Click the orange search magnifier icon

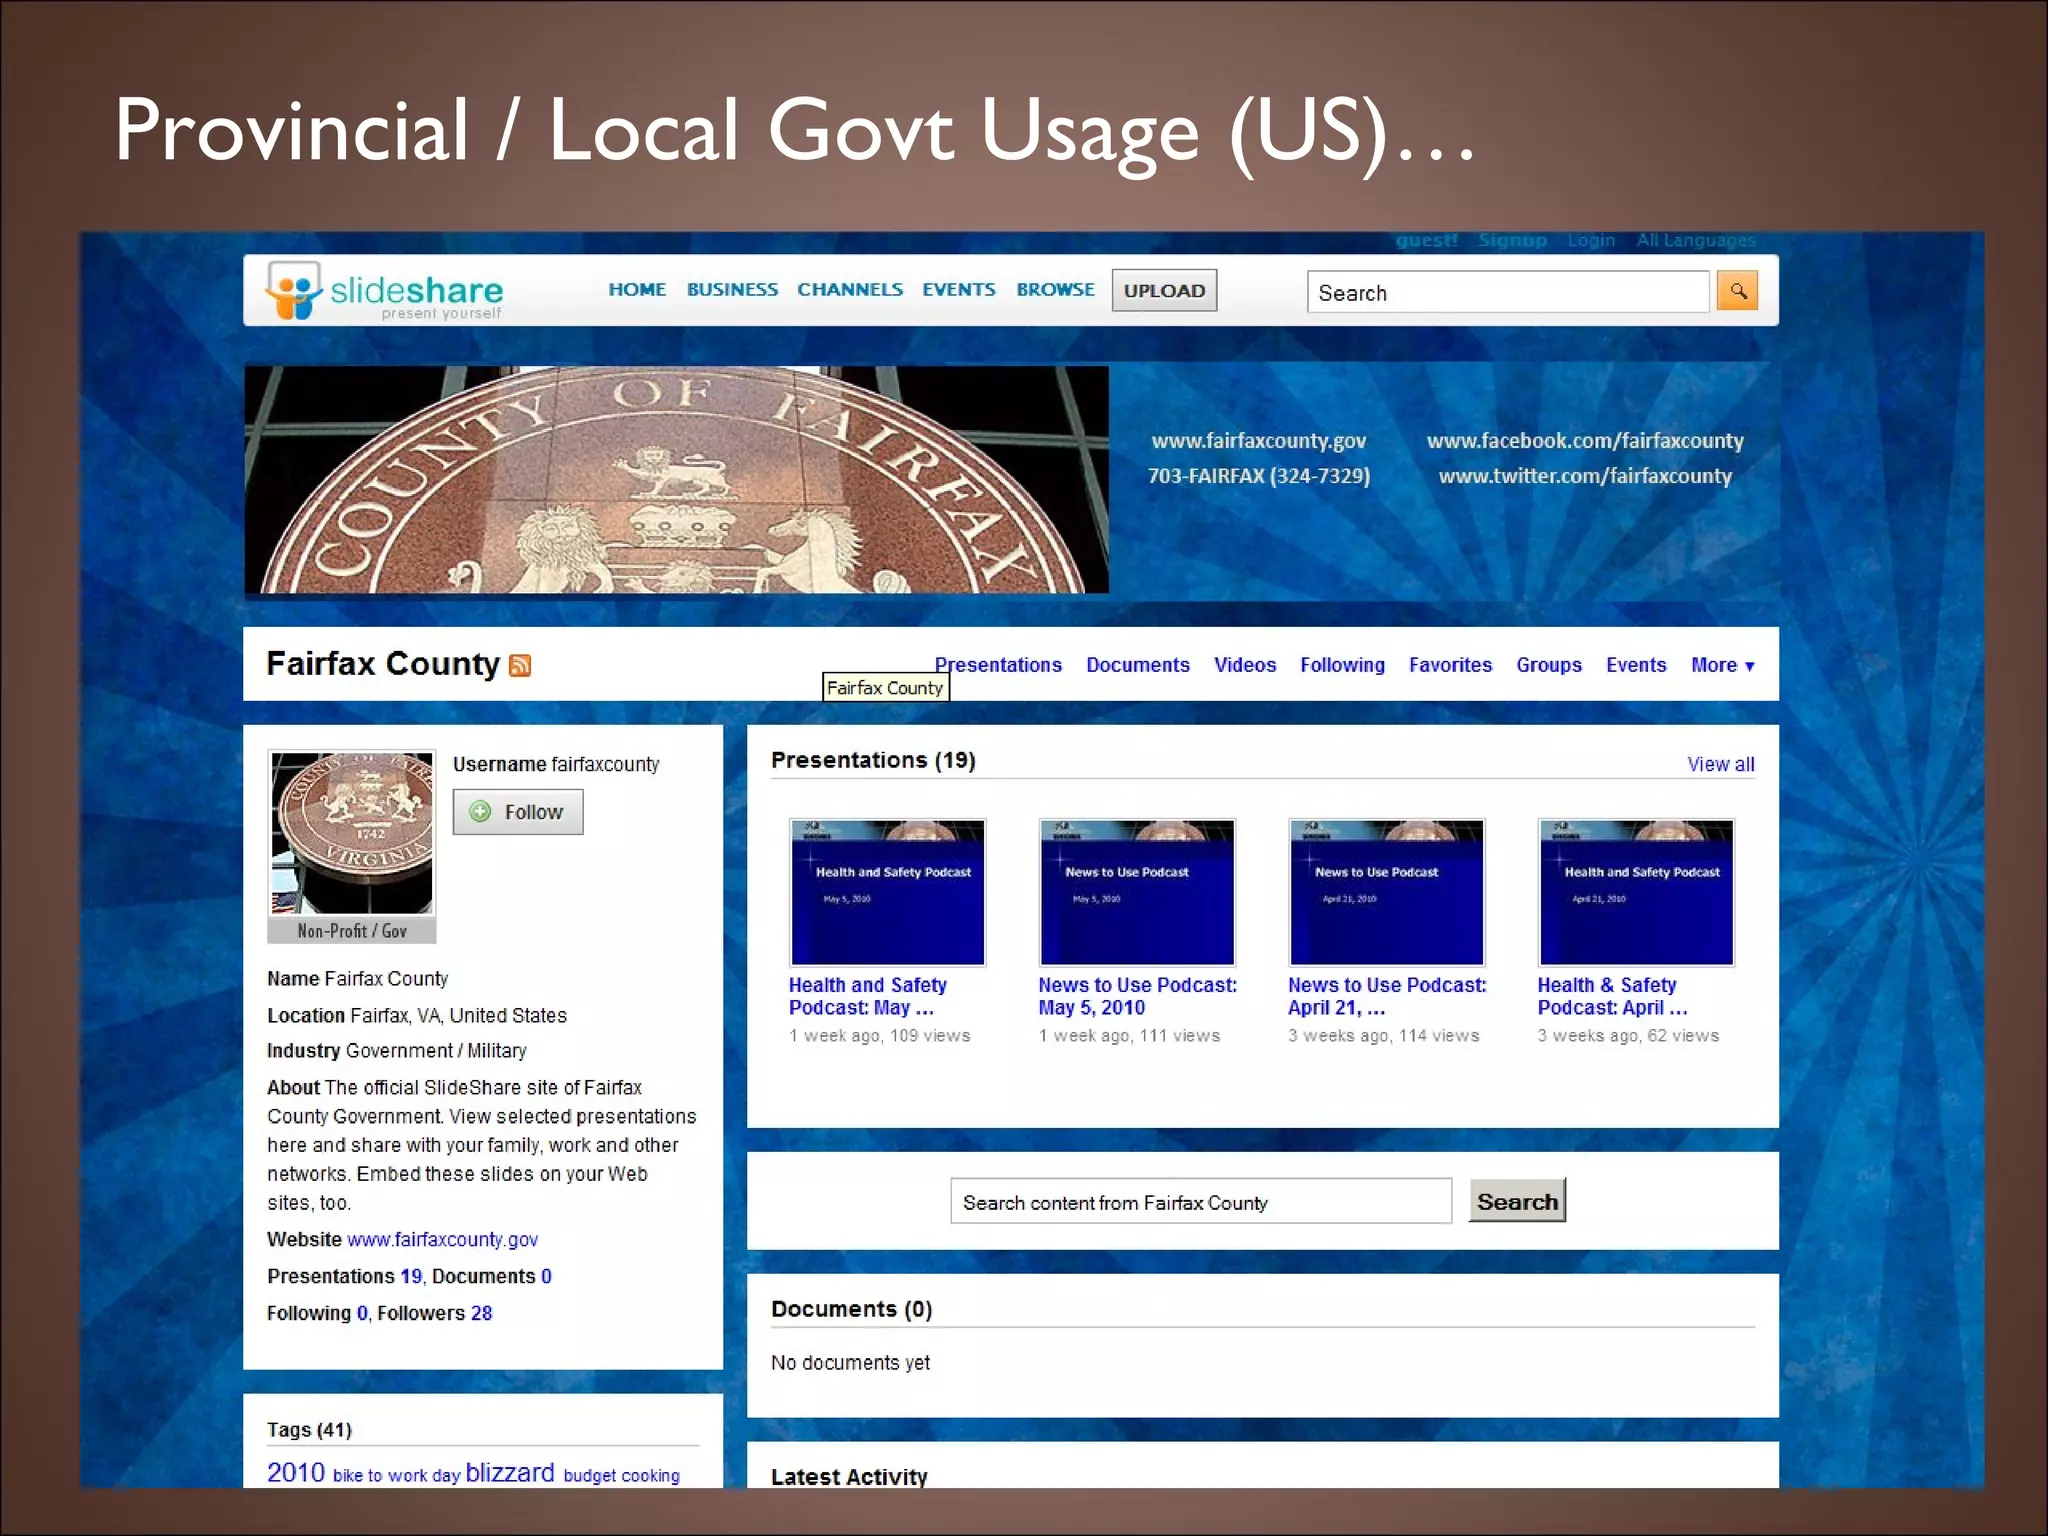pyautogui.click(x=1737, y=291)
